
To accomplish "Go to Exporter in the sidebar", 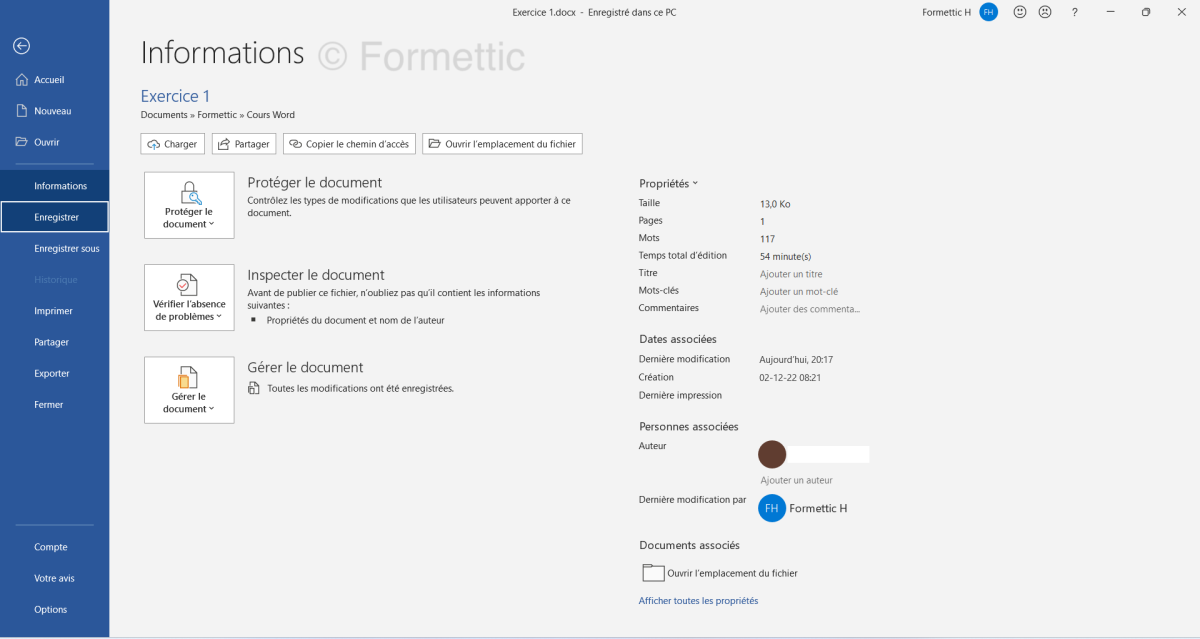I will (52, 373).
